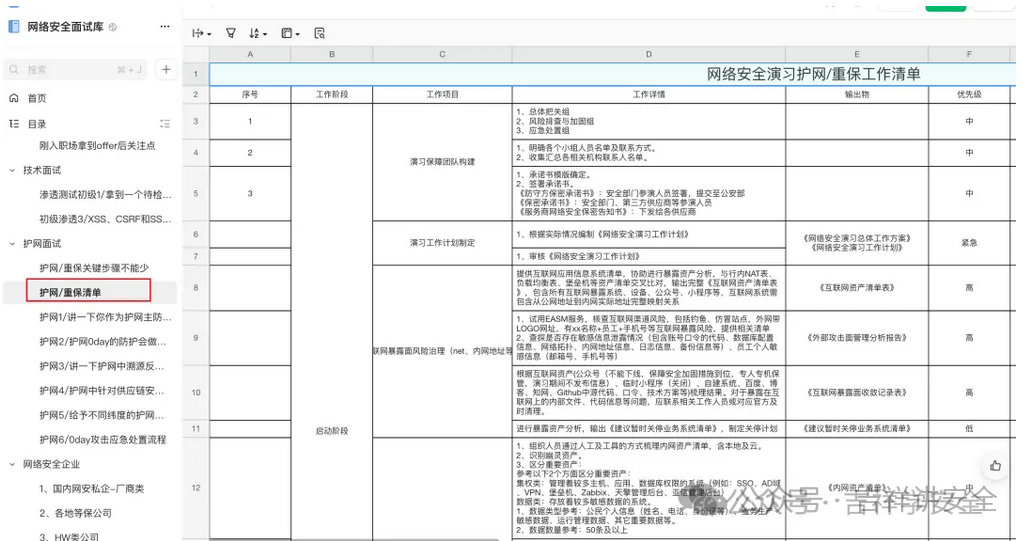1030x541 pixels.
Task: Open 2、各地等保公司 document
Action: (75, 513)
